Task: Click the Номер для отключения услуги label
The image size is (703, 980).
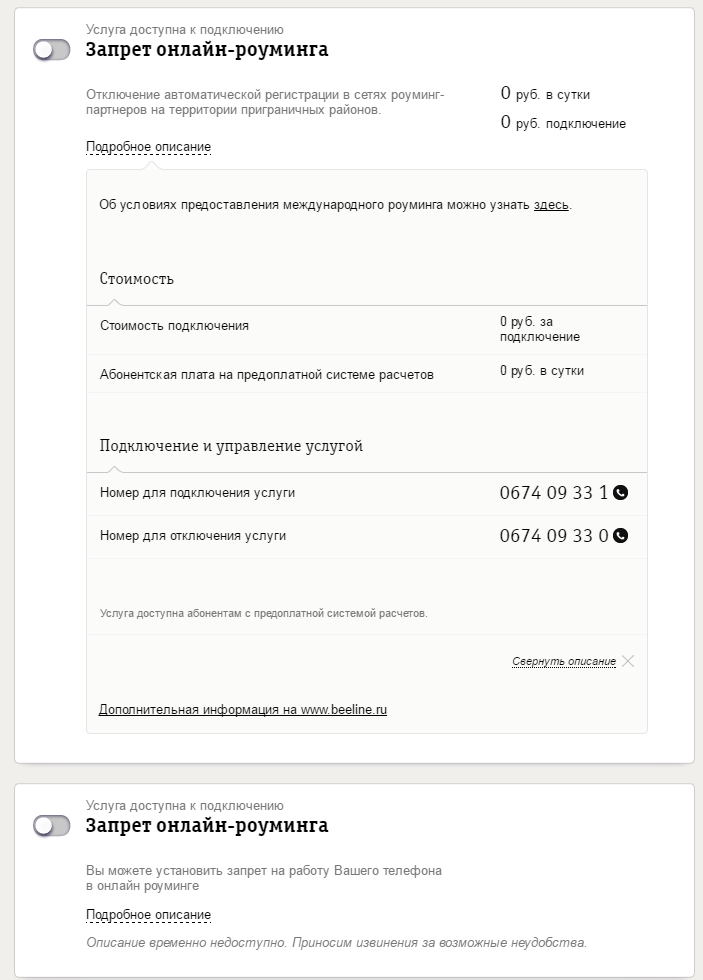Action: click(x=193, y=535)
